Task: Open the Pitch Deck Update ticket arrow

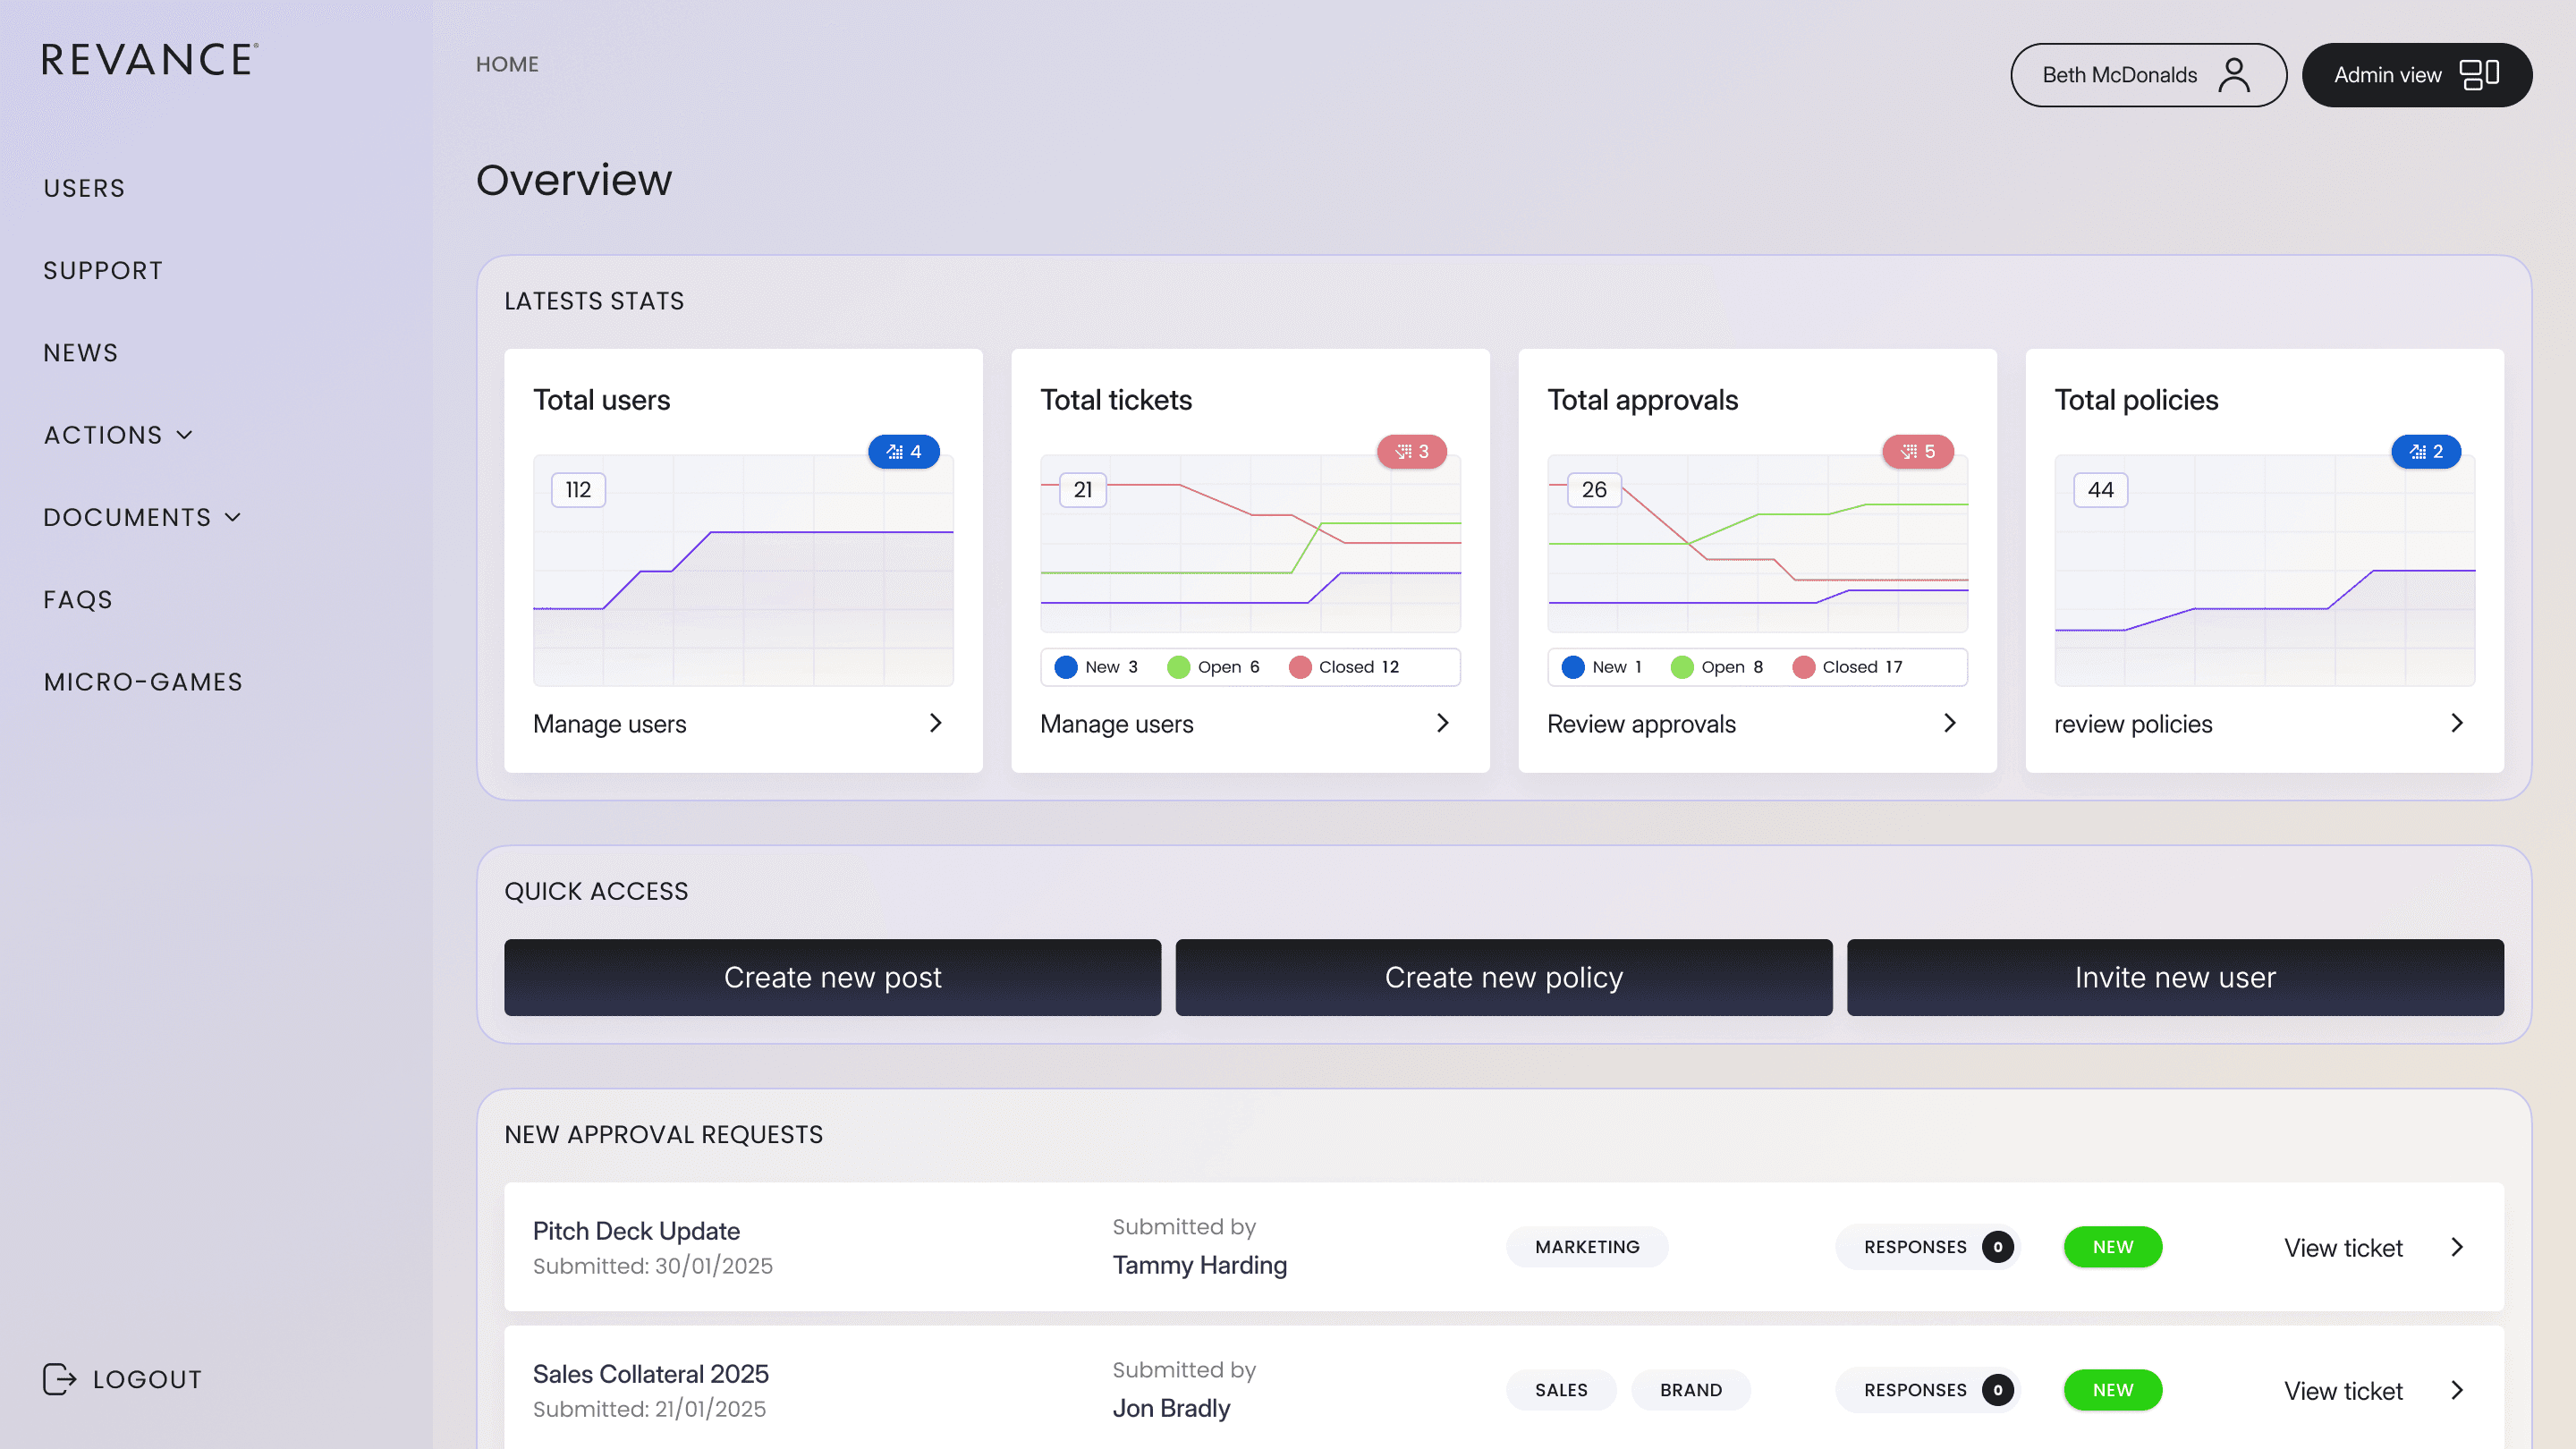Action: pos(2457,1247)
